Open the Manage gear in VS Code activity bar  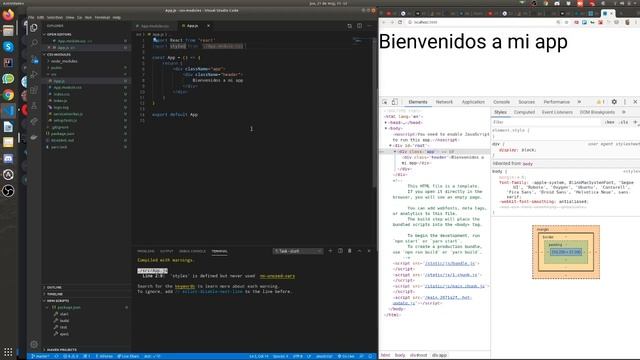click(34, 344)
